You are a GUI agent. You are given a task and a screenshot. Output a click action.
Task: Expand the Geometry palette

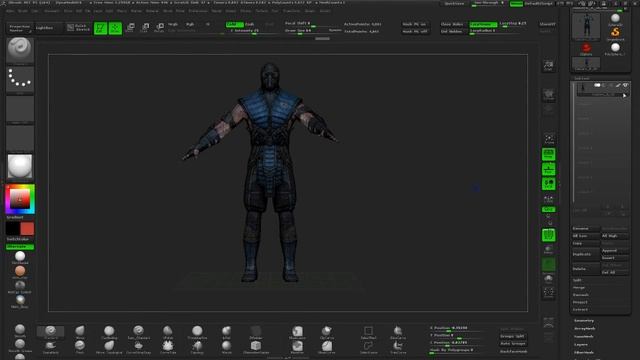[584, 320]
